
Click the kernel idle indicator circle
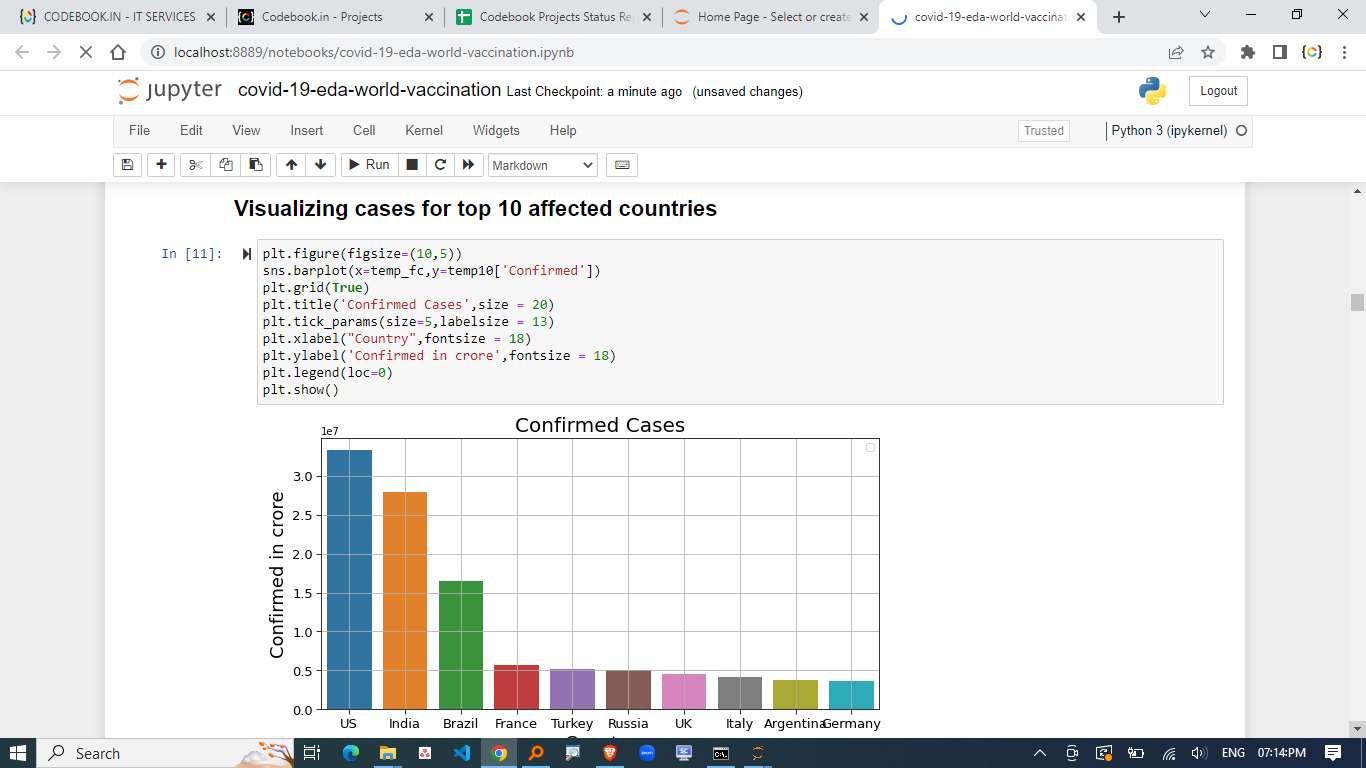1241,131
